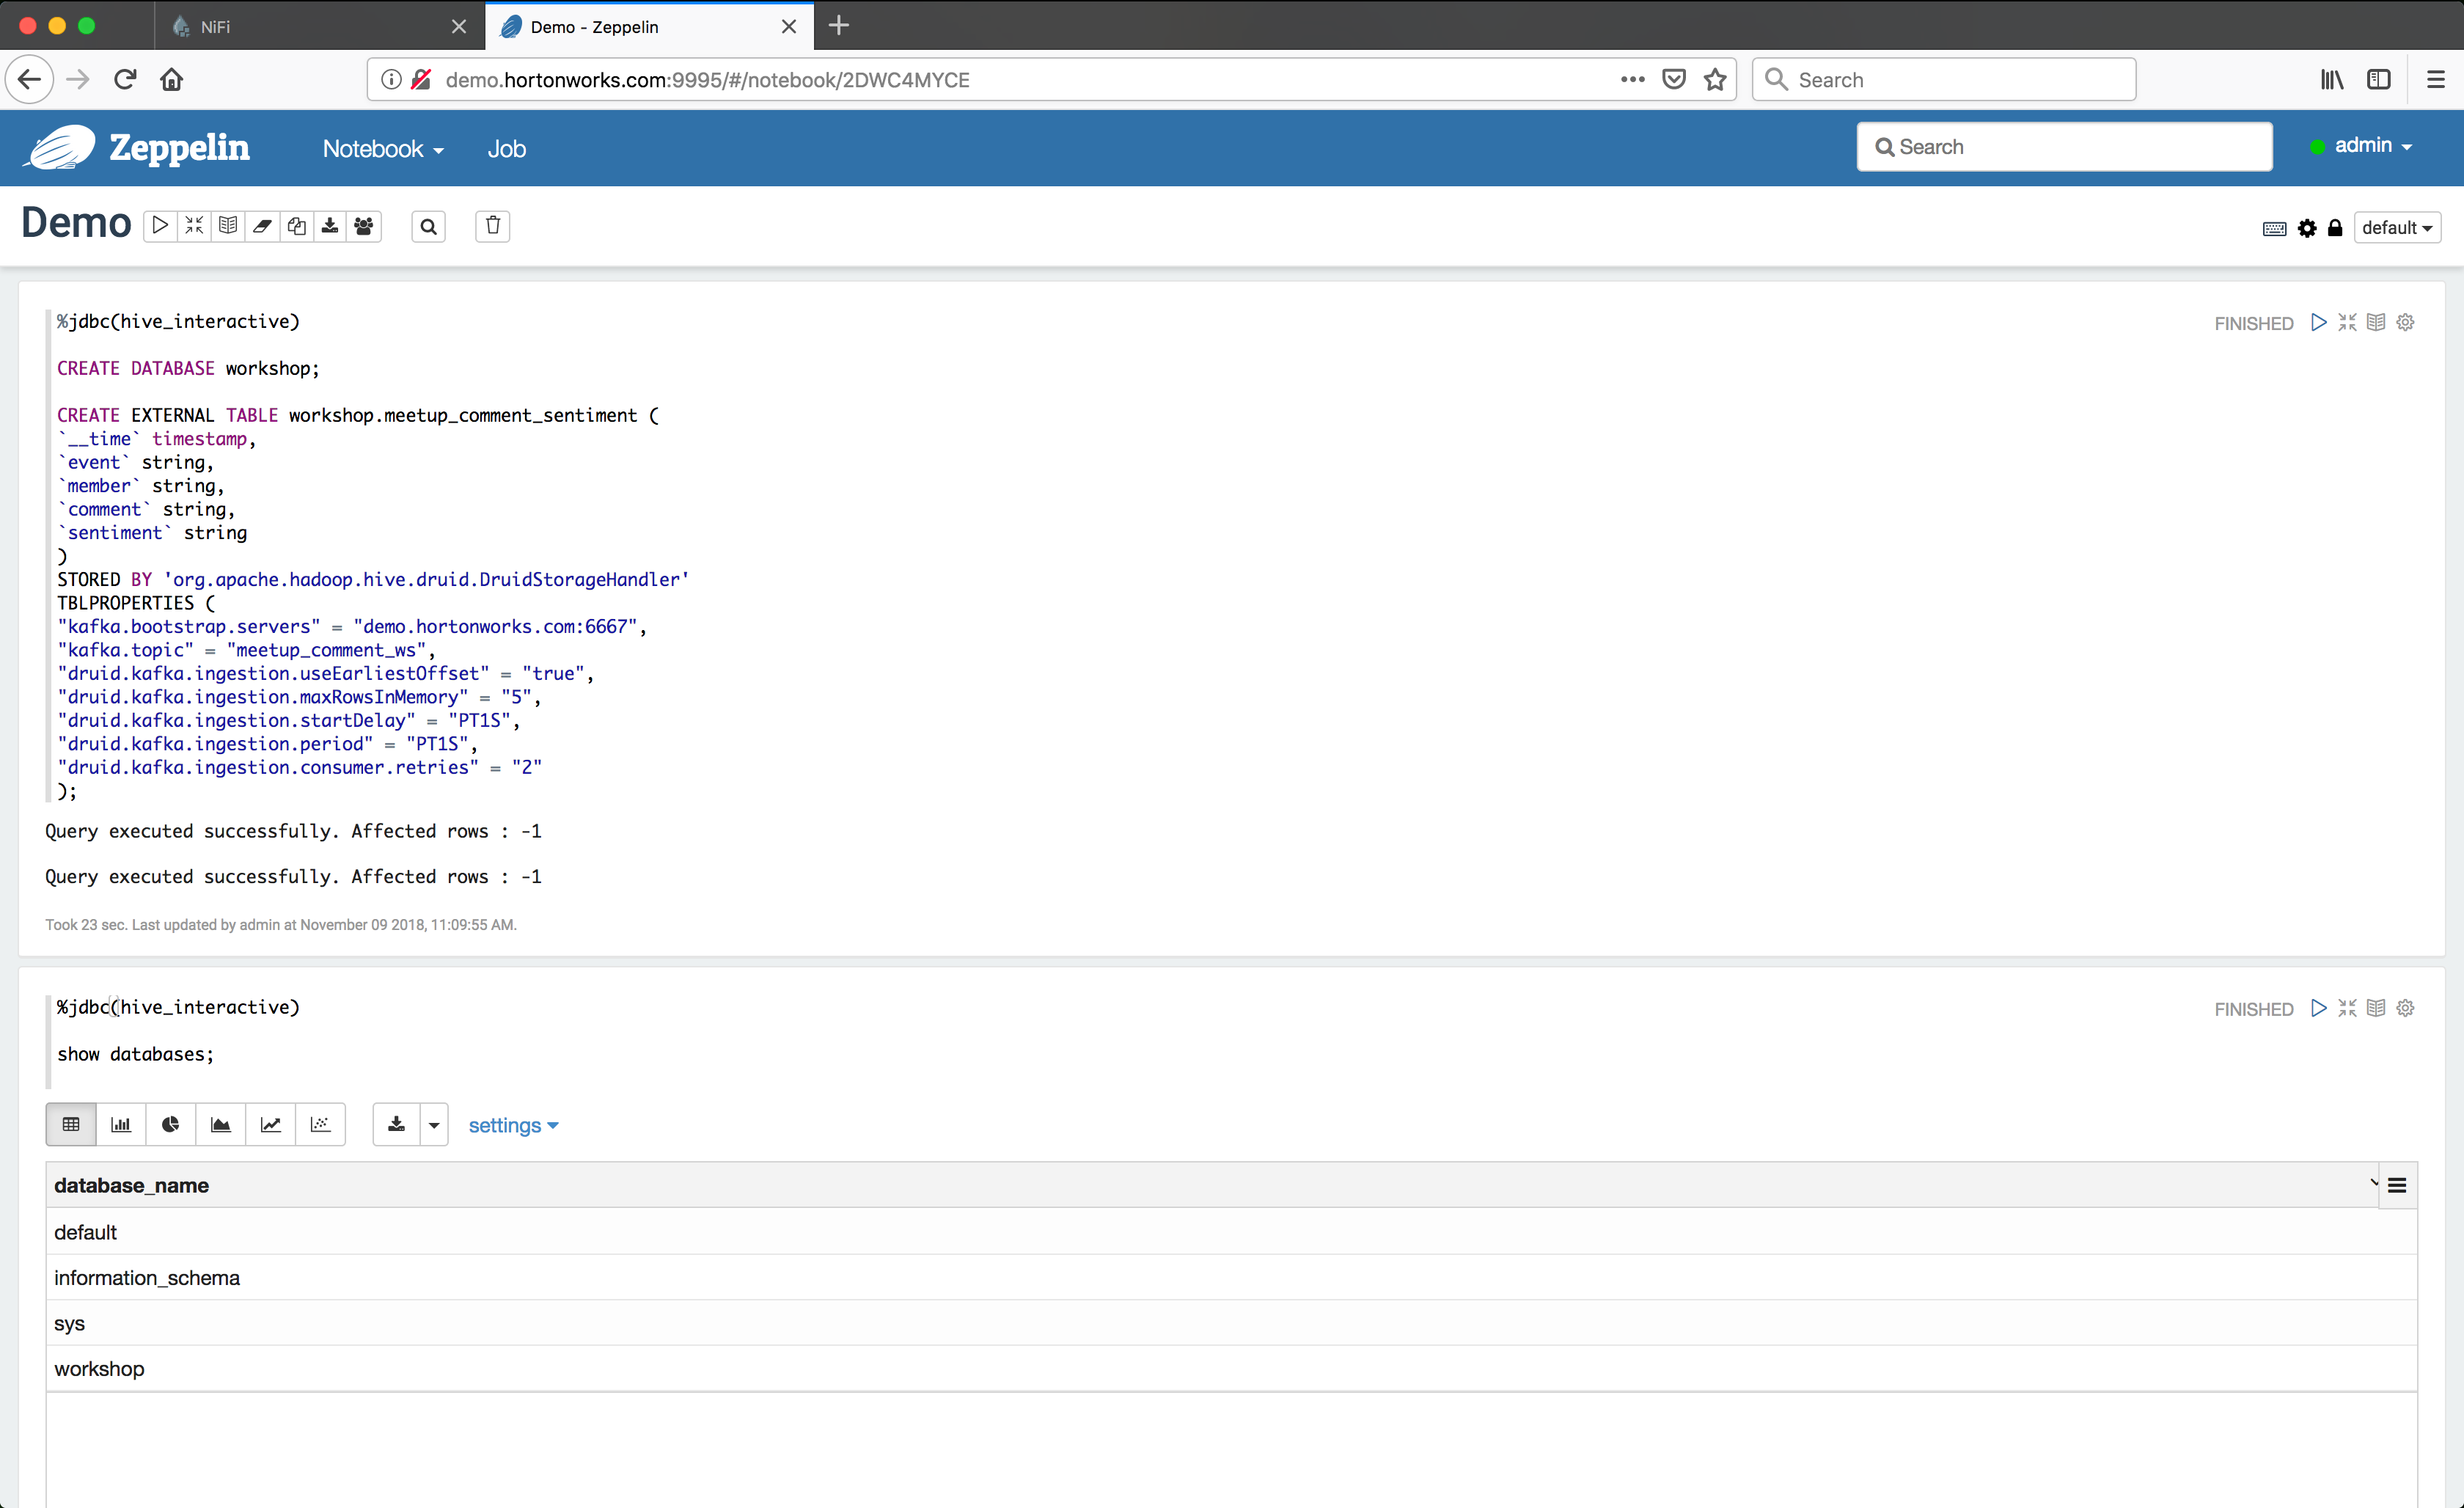Export the Demo note download icon

[330, 226]
